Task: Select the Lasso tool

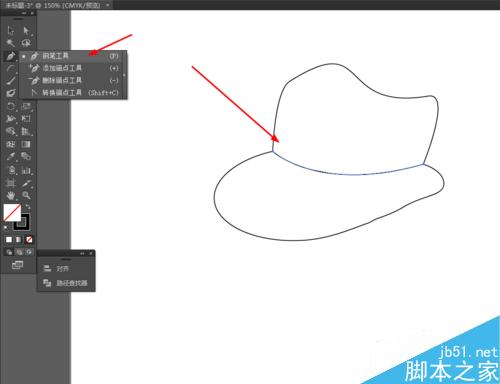Action: pyautogui.click(x=26, y=43)
